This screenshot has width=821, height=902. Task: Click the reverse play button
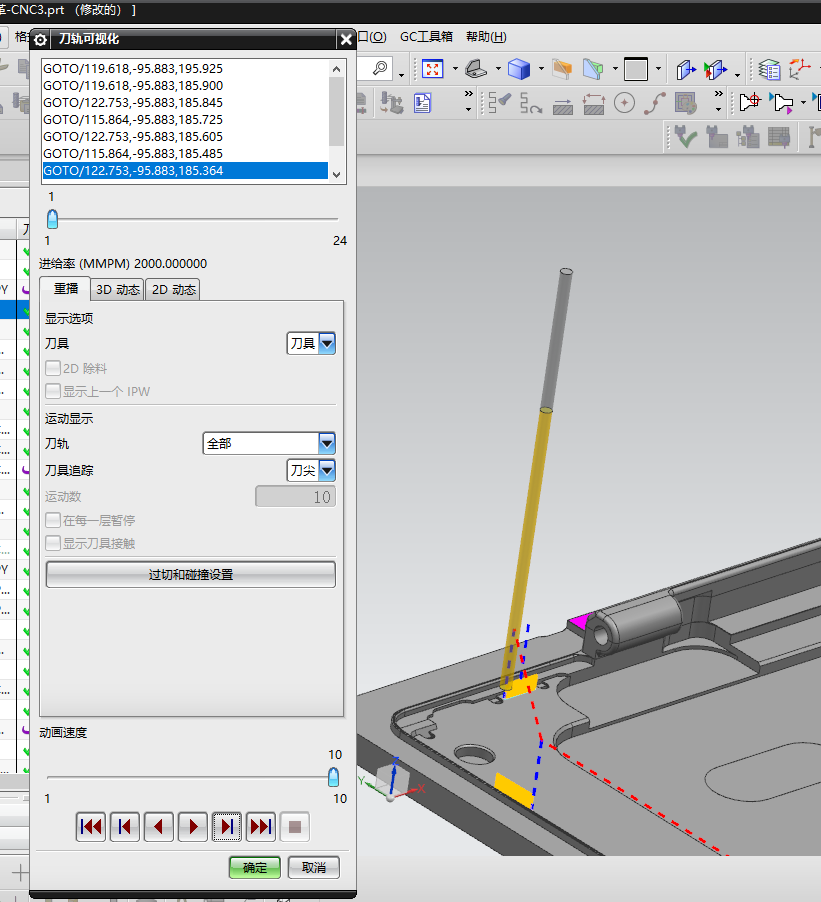[158, 827]
